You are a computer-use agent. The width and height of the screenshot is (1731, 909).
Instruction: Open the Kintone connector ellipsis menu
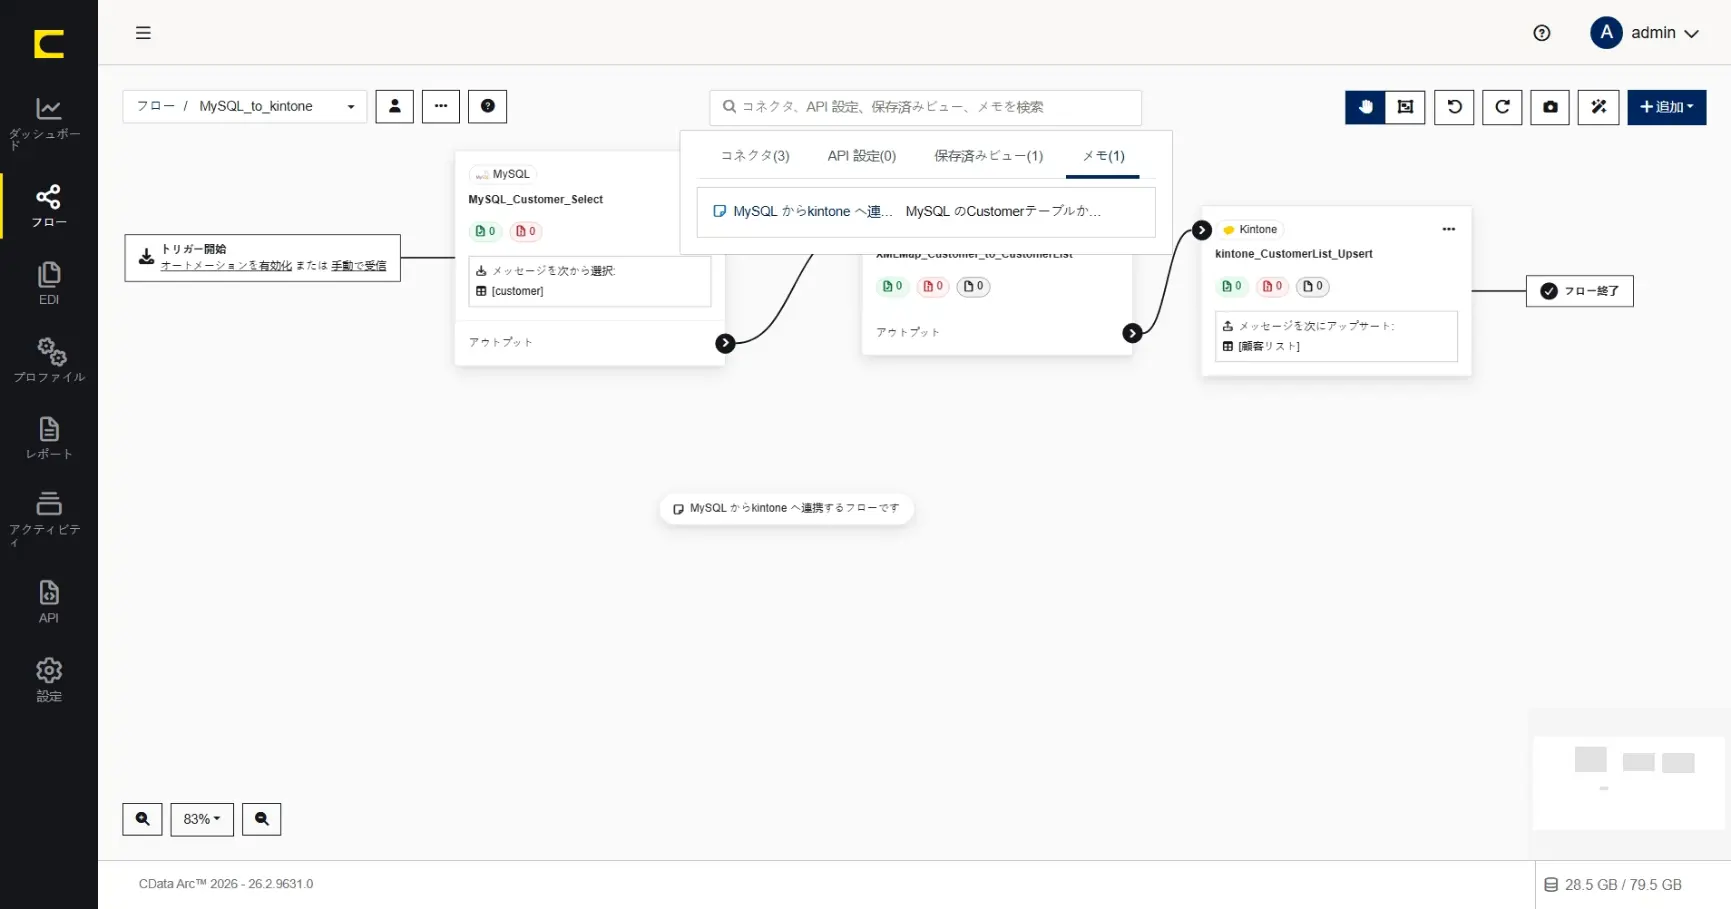point(1448,229)
